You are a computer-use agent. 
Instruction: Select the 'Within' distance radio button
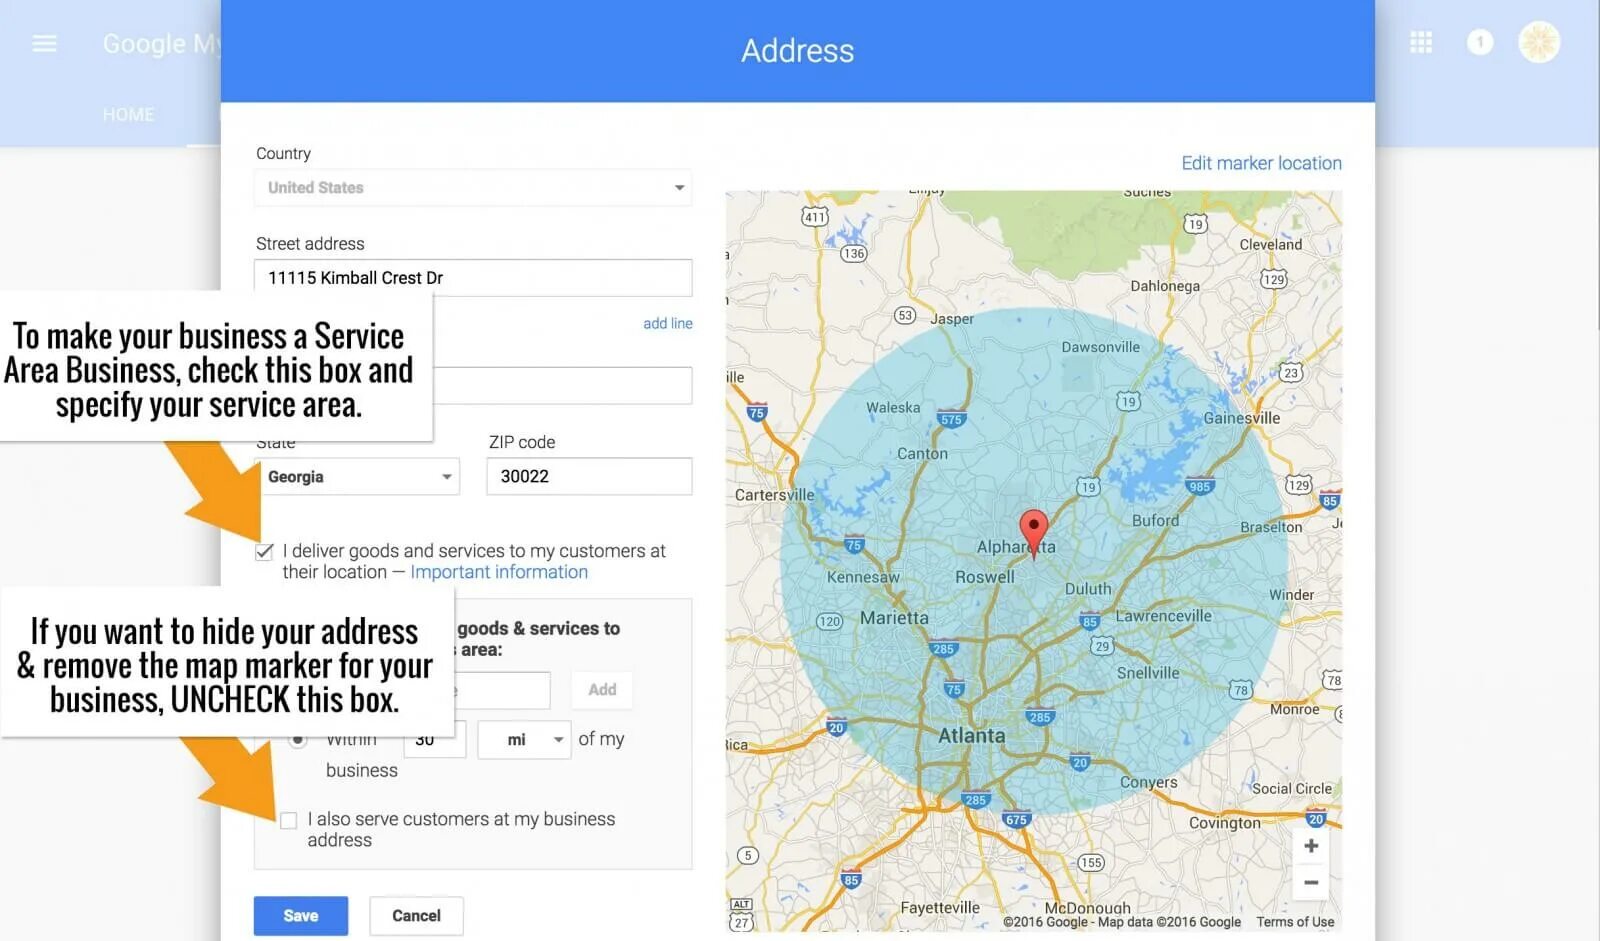click(298, 740)
